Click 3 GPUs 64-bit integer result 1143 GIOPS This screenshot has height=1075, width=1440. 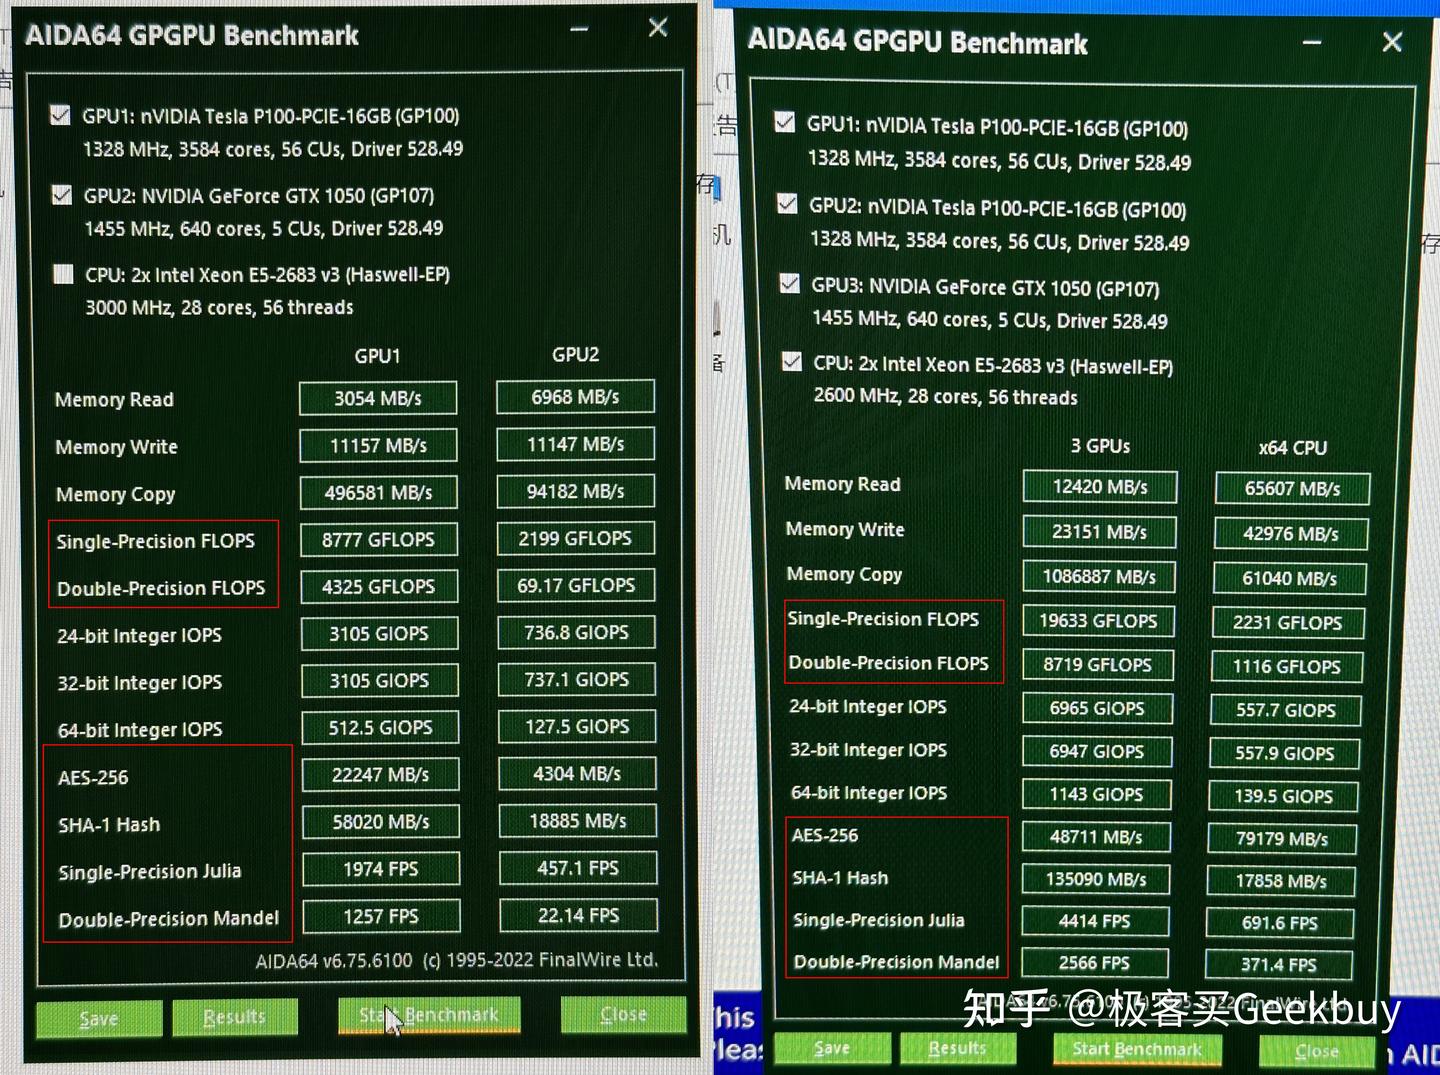[1096, 795]
